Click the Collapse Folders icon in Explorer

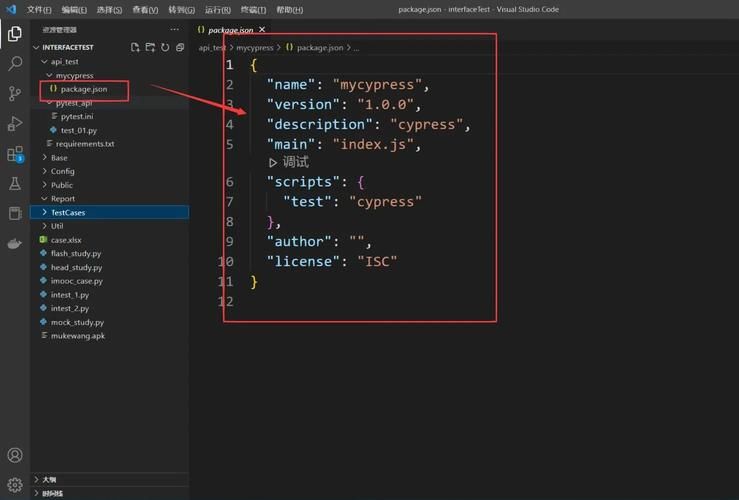pos(180,47)
